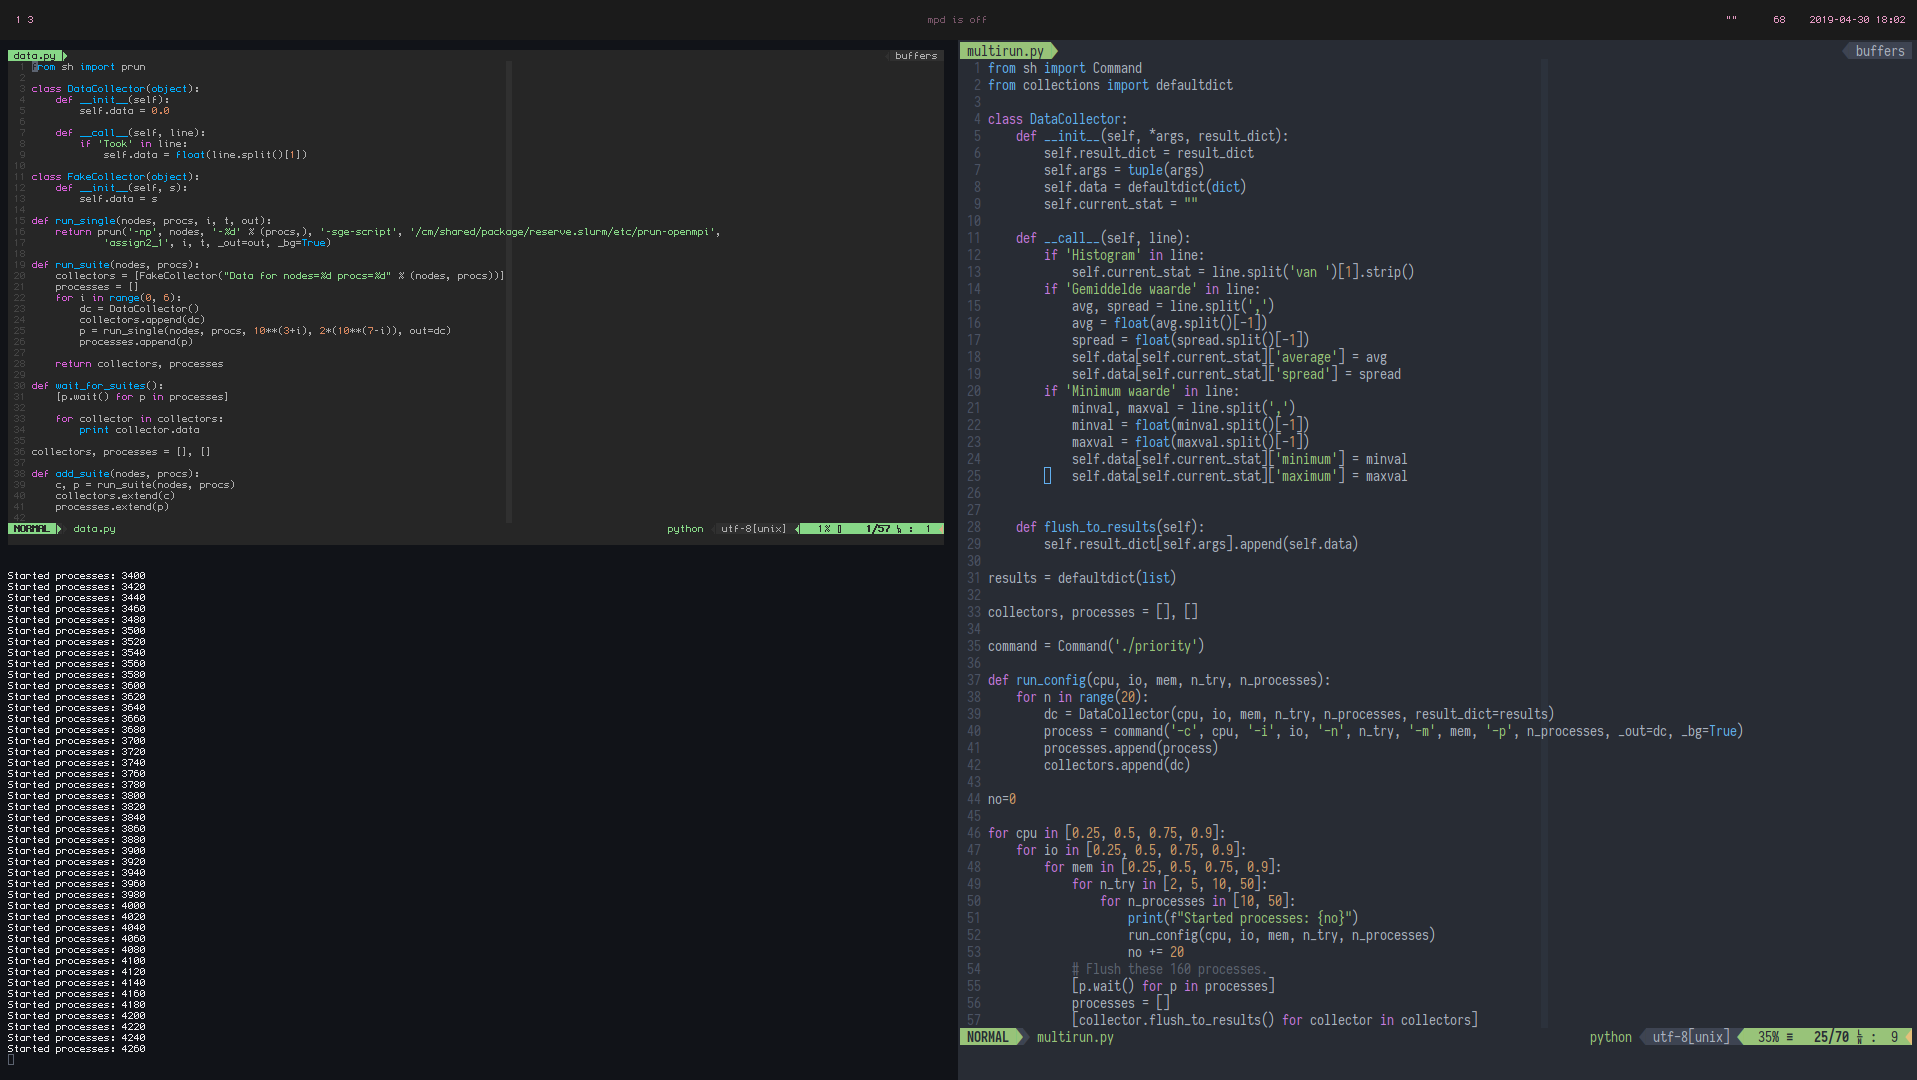
Task: Click 25/70 line counter in right statusline
Action: [x=1831, y=1037]
